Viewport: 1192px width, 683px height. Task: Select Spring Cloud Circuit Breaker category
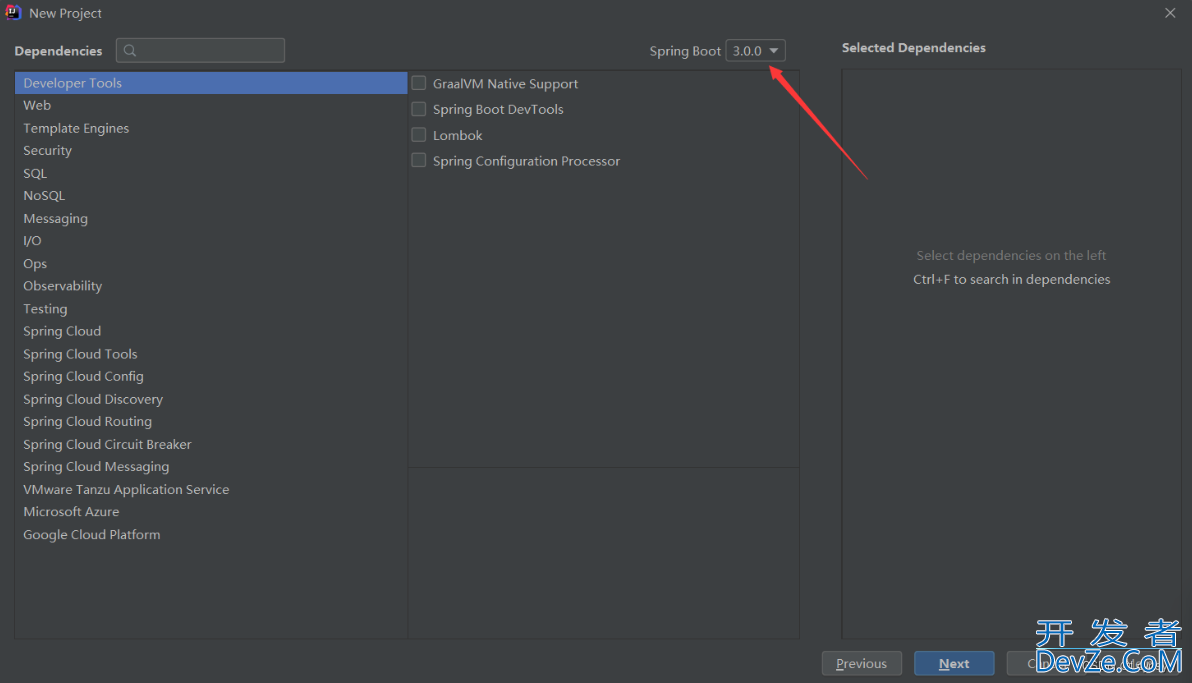click(x=211, y=444)
